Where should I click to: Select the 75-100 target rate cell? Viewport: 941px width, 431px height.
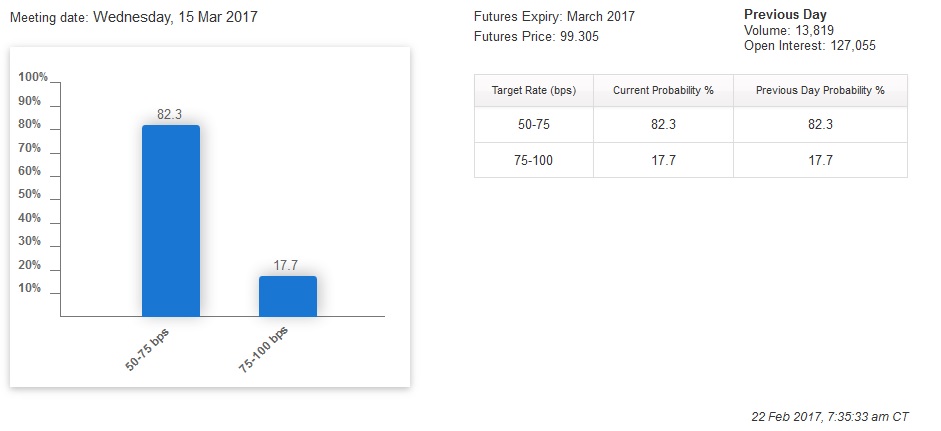coord(534,160)
